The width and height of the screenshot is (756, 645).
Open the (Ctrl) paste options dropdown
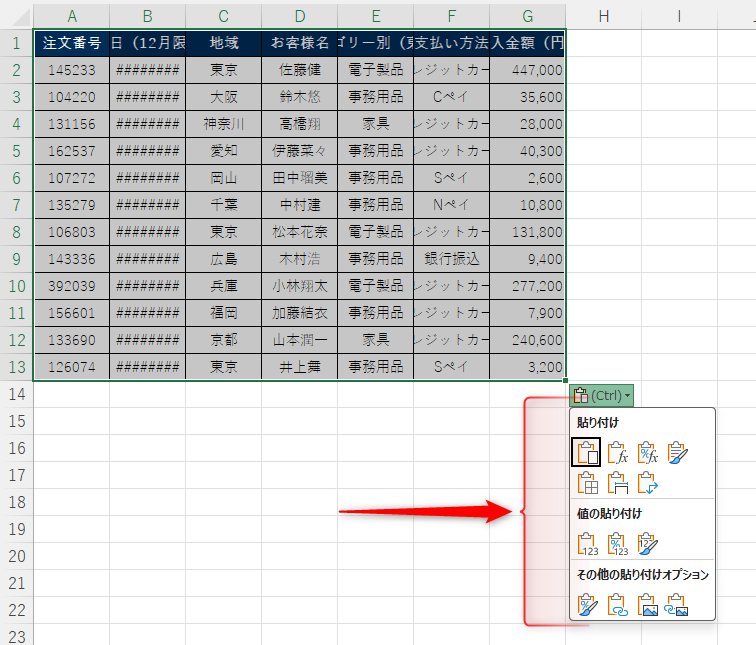pyautogui.click(x=601, y=396)
